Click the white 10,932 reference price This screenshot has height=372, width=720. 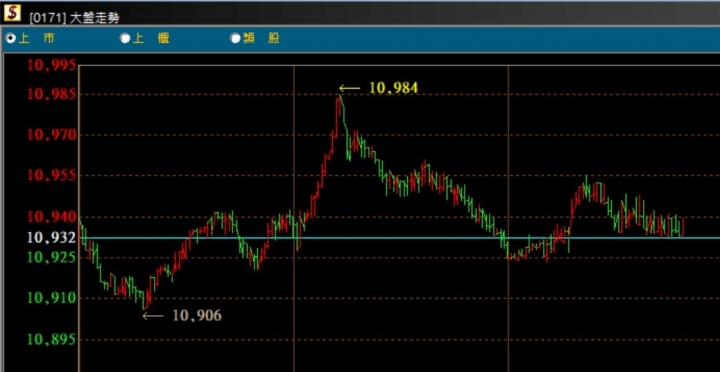click(51, 237)
